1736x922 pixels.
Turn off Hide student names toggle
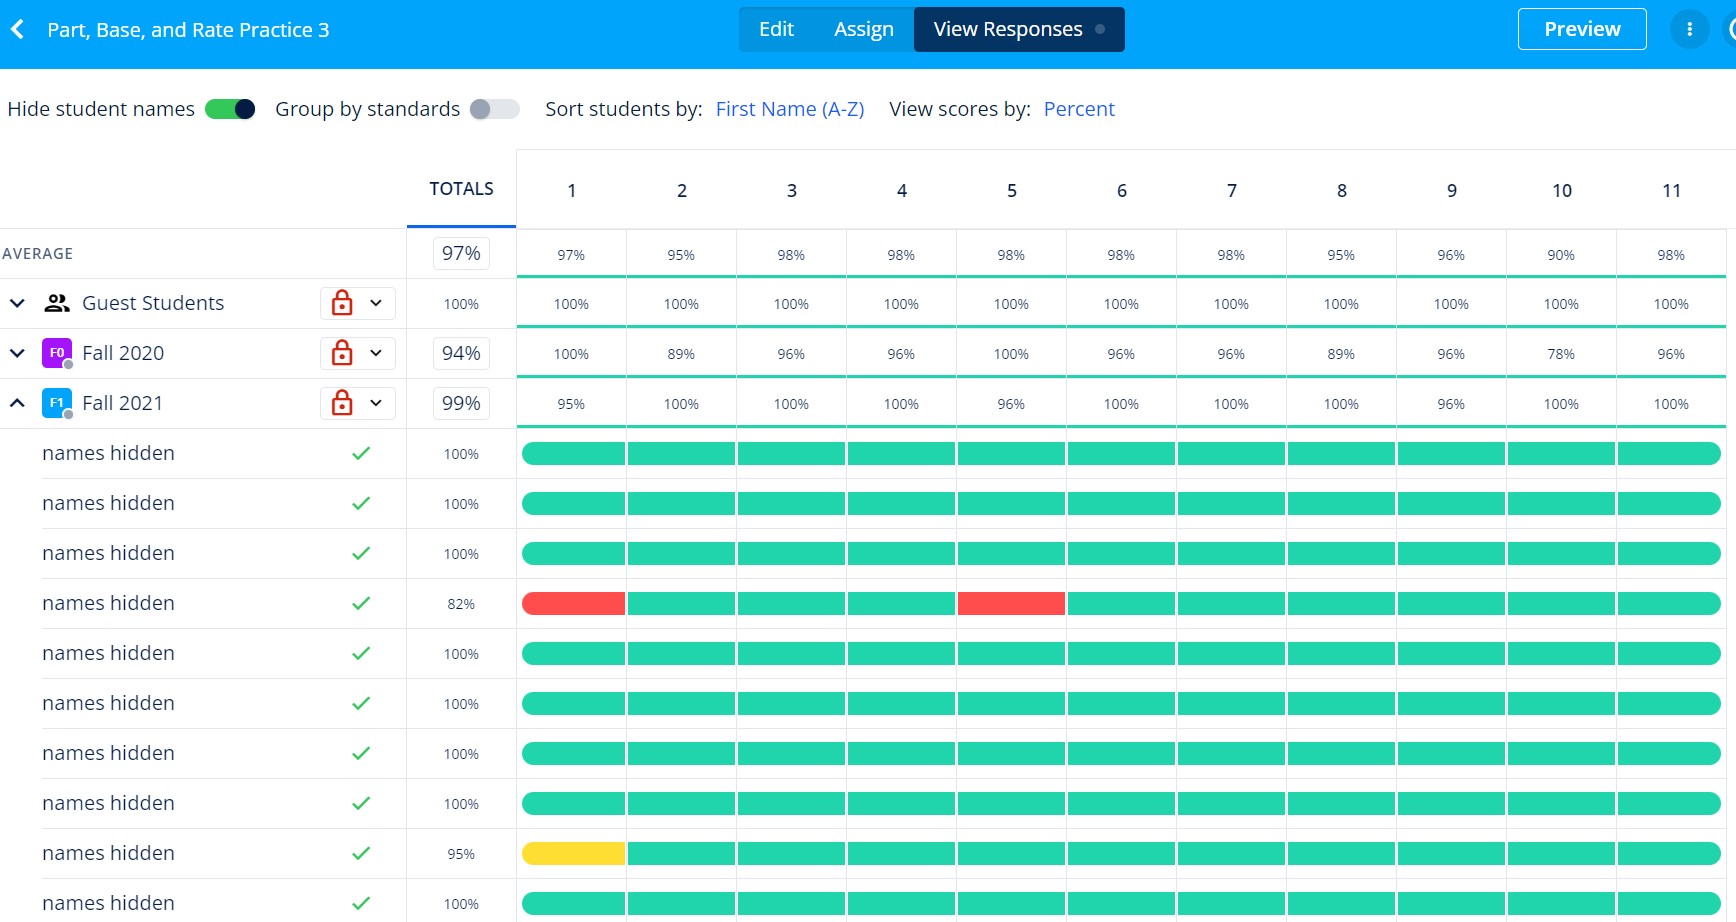(x=230, y=109)
